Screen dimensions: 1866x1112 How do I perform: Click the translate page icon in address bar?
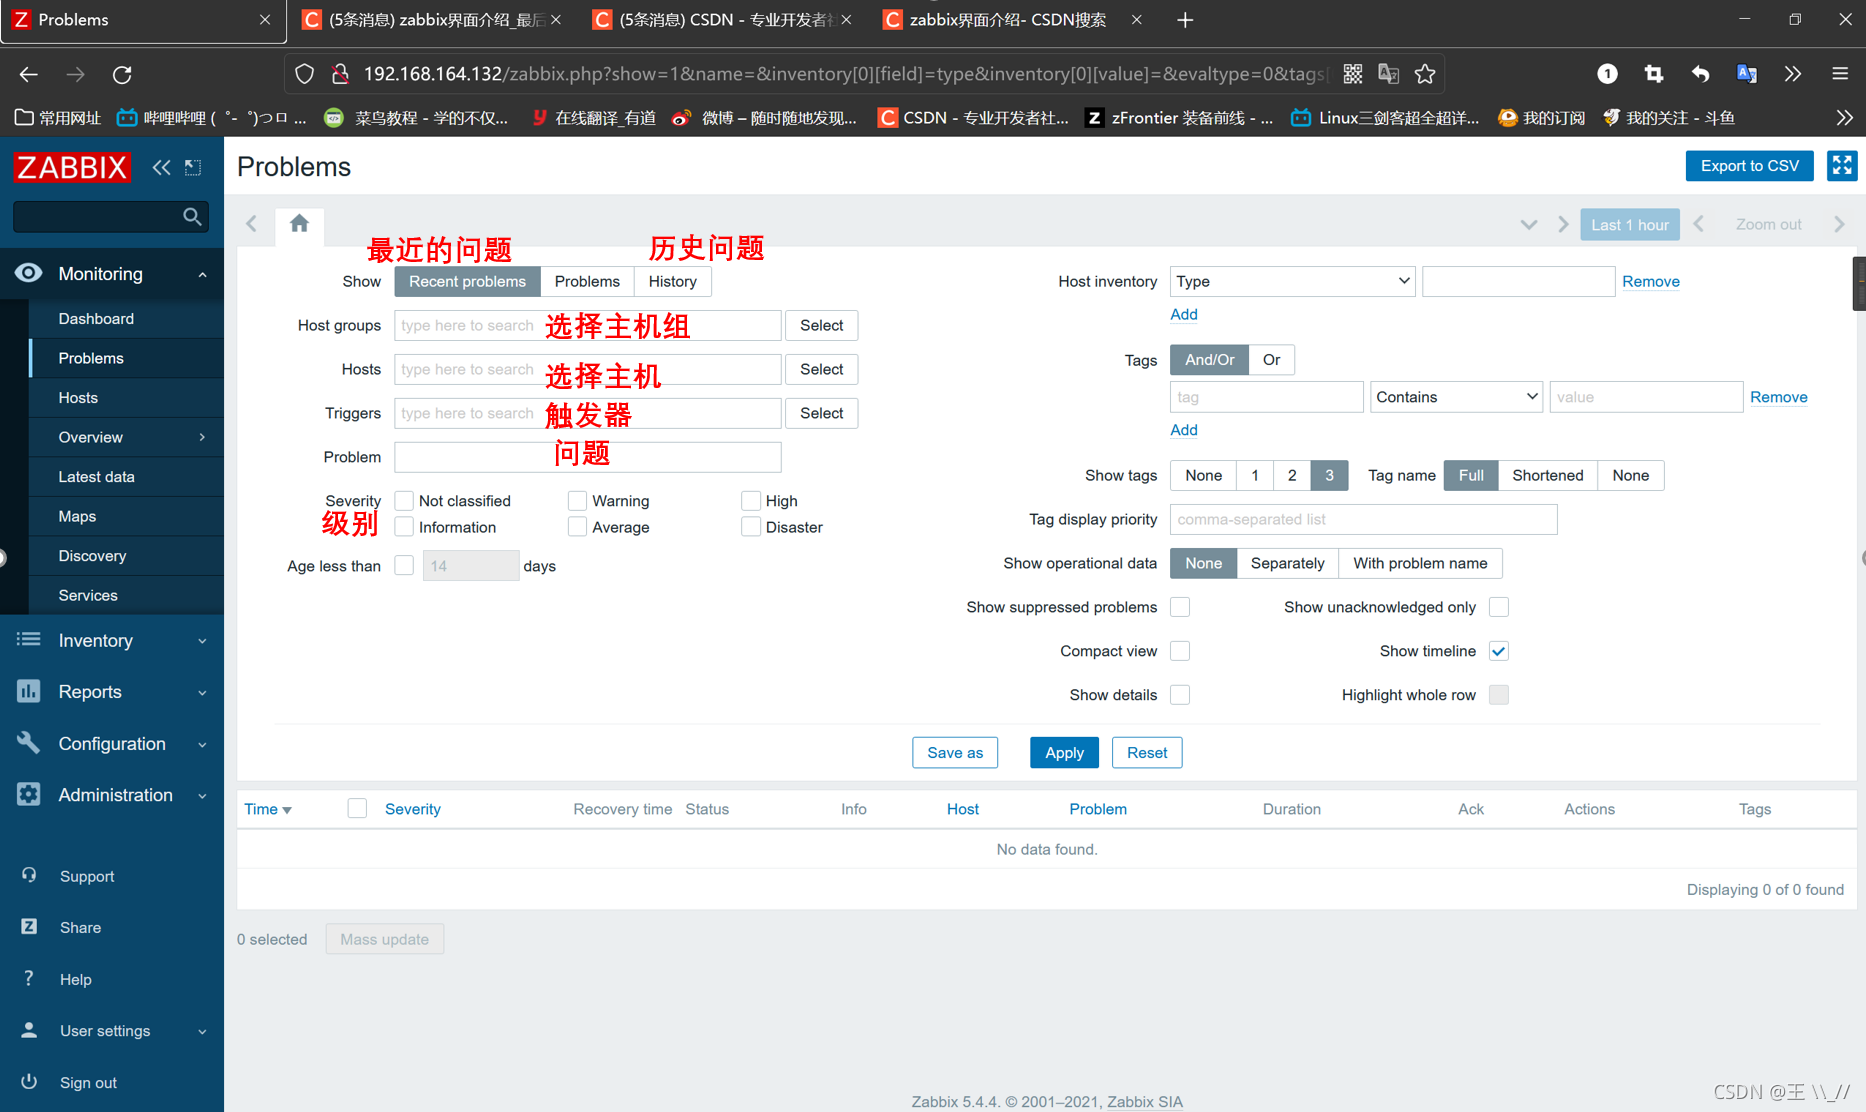coord(1388,74)
